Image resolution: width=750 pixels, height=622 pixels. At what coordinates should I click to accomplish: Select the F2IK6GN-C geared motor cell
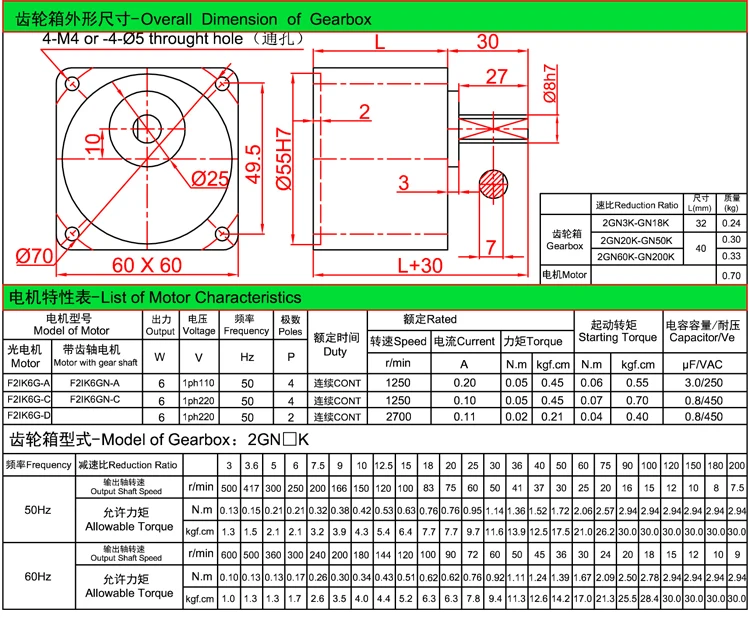[95, 399]
